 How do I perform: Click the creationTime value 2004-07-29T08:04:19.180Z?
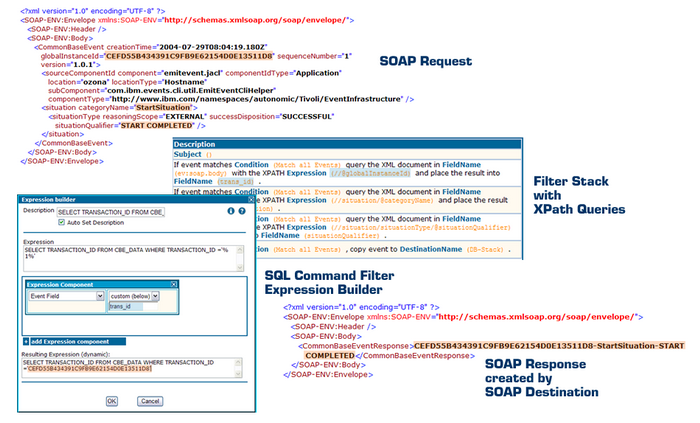coord(212,47)
